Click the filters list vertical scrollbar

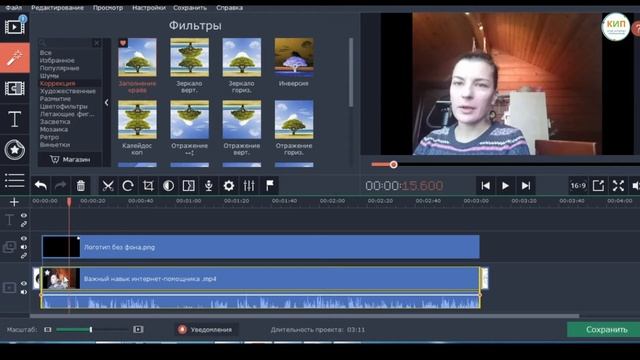(351, 73)
